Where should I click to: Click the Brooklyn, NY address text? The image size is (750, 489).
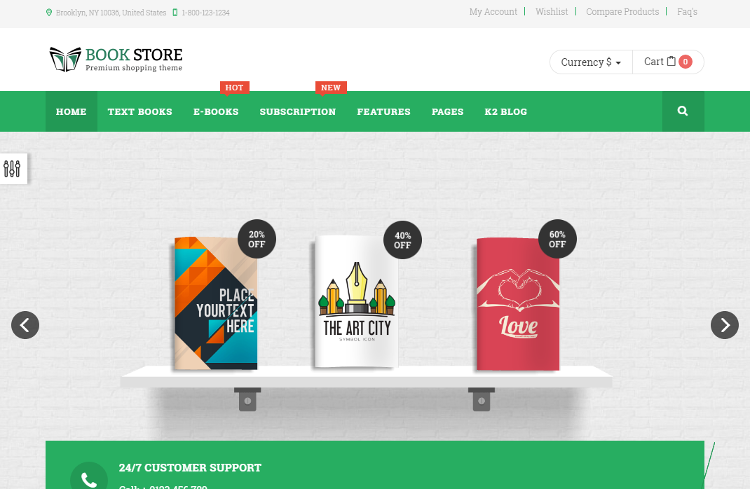[x=111, y=13]
